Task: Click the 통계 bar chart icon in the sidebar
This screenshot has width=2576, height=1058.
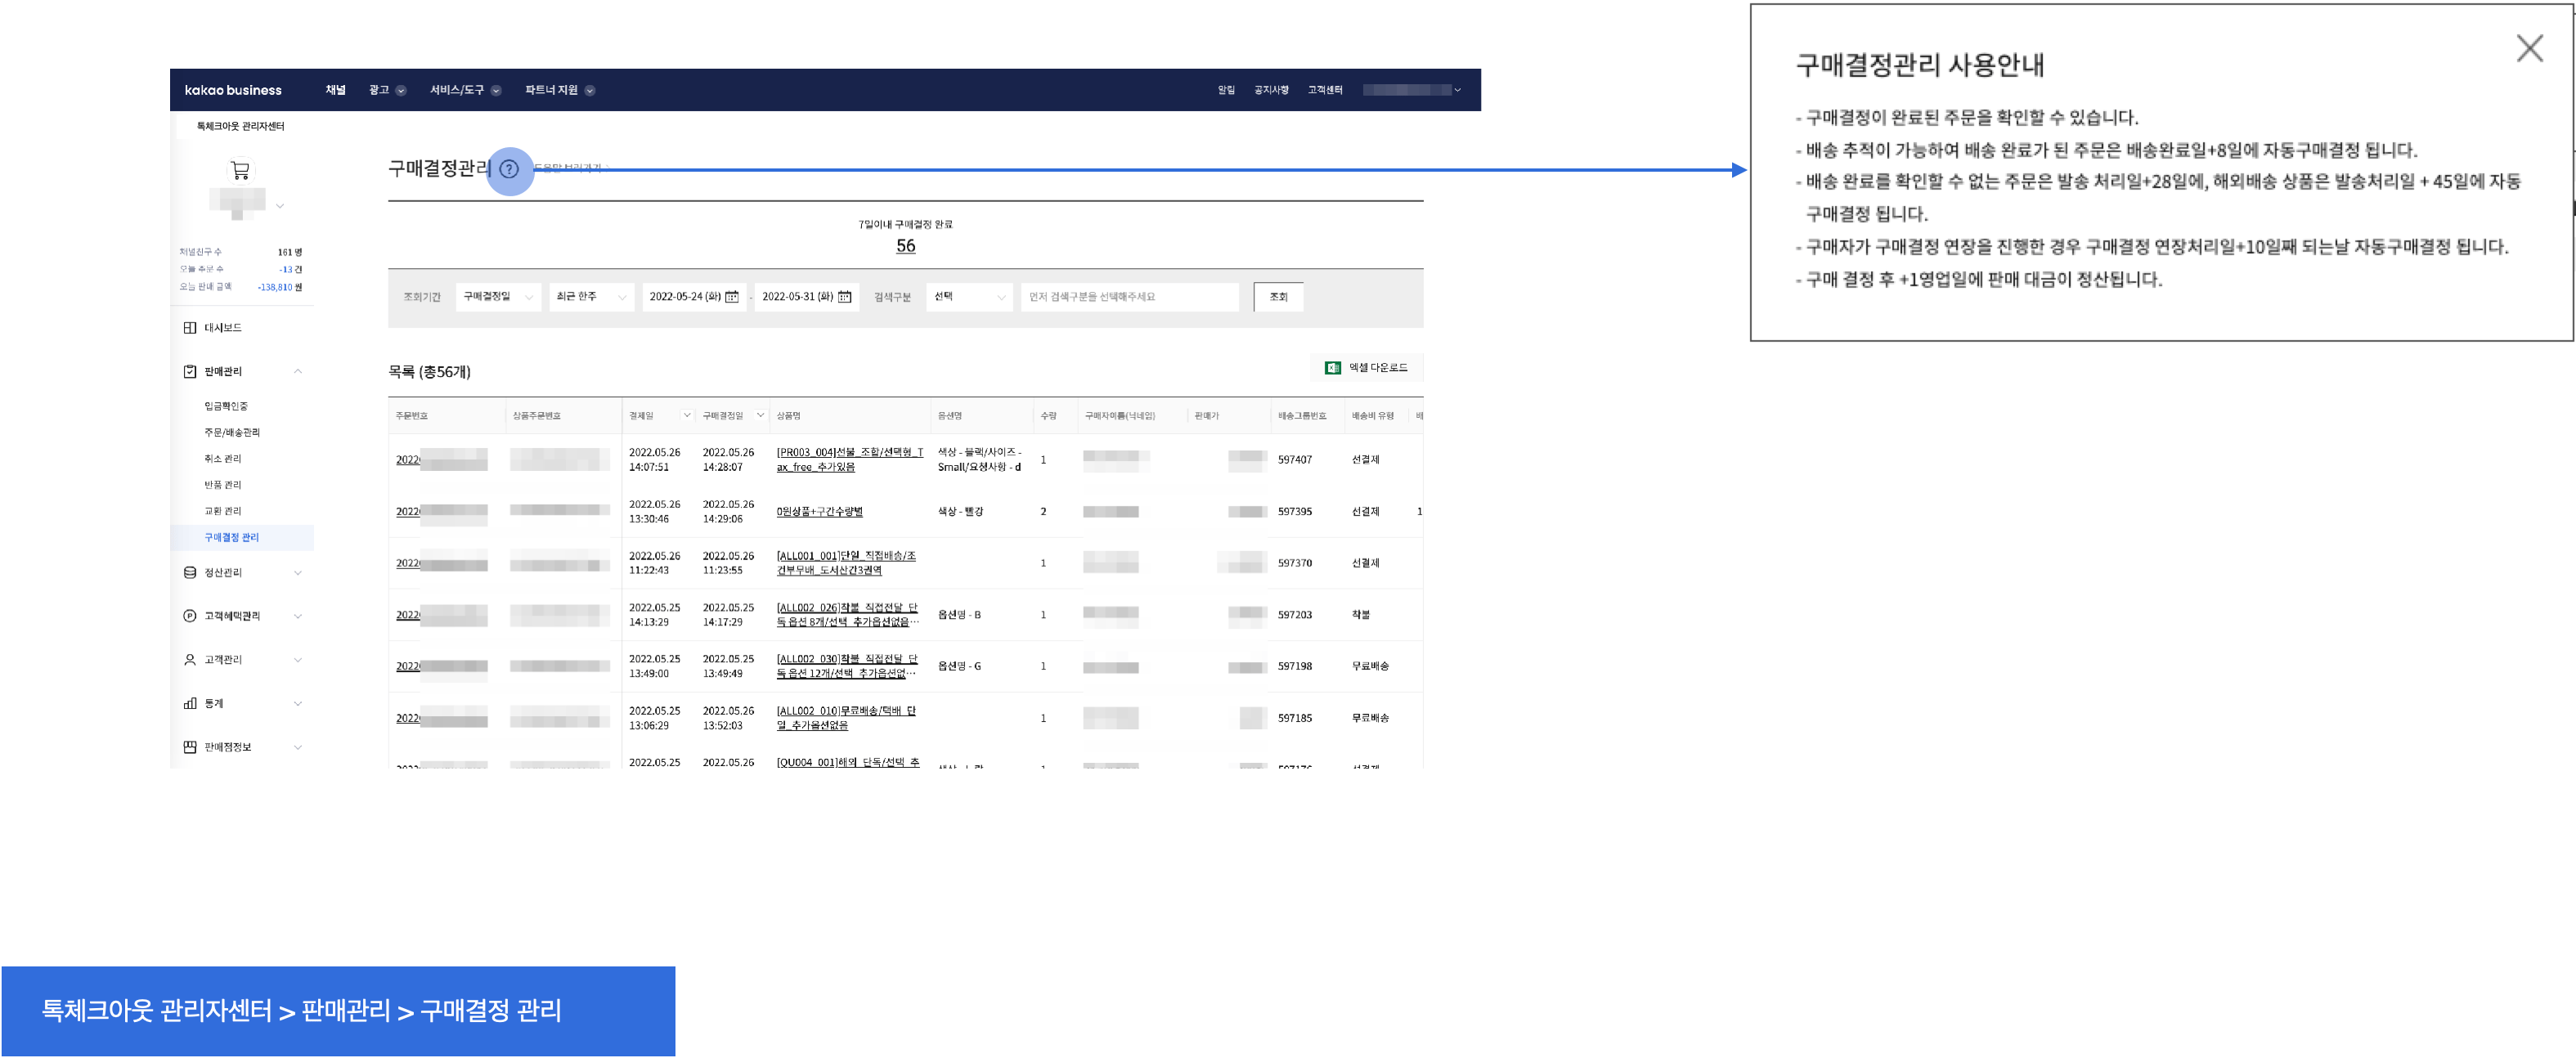Action: click(190, 703)
